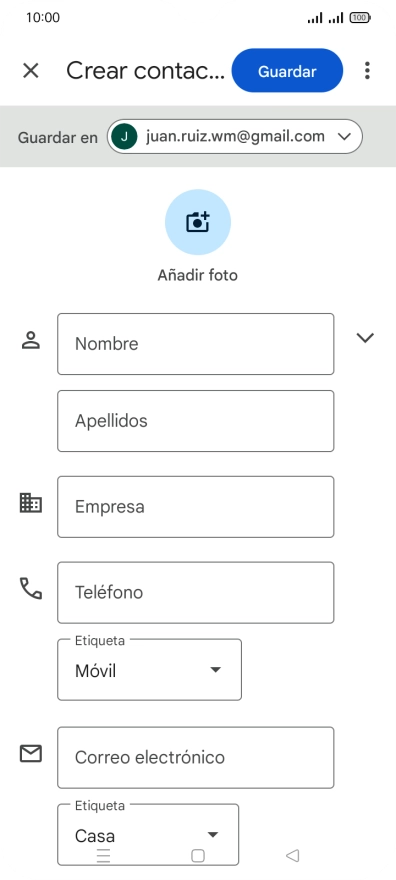Open the juan.ruiz.wm@gmail.com account selector
This screenshot has height=880, width=396.
tap(234, 136)
